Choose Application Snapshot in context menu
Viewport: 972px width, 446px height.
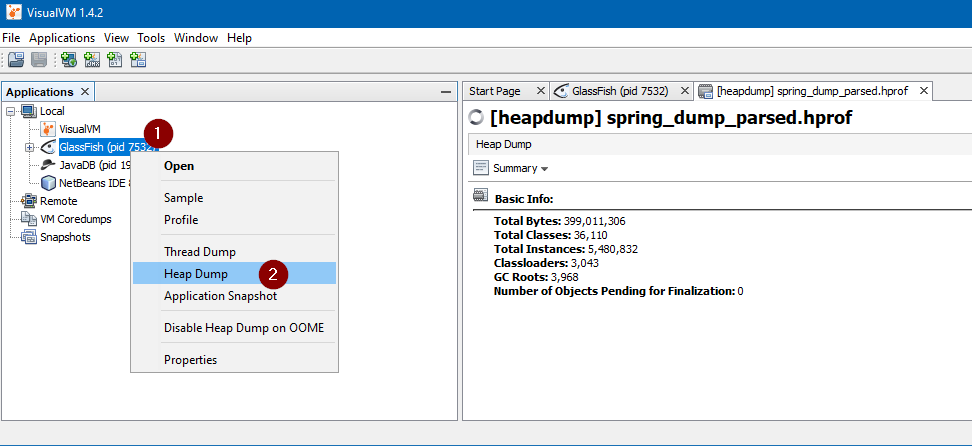pos(234,296)
